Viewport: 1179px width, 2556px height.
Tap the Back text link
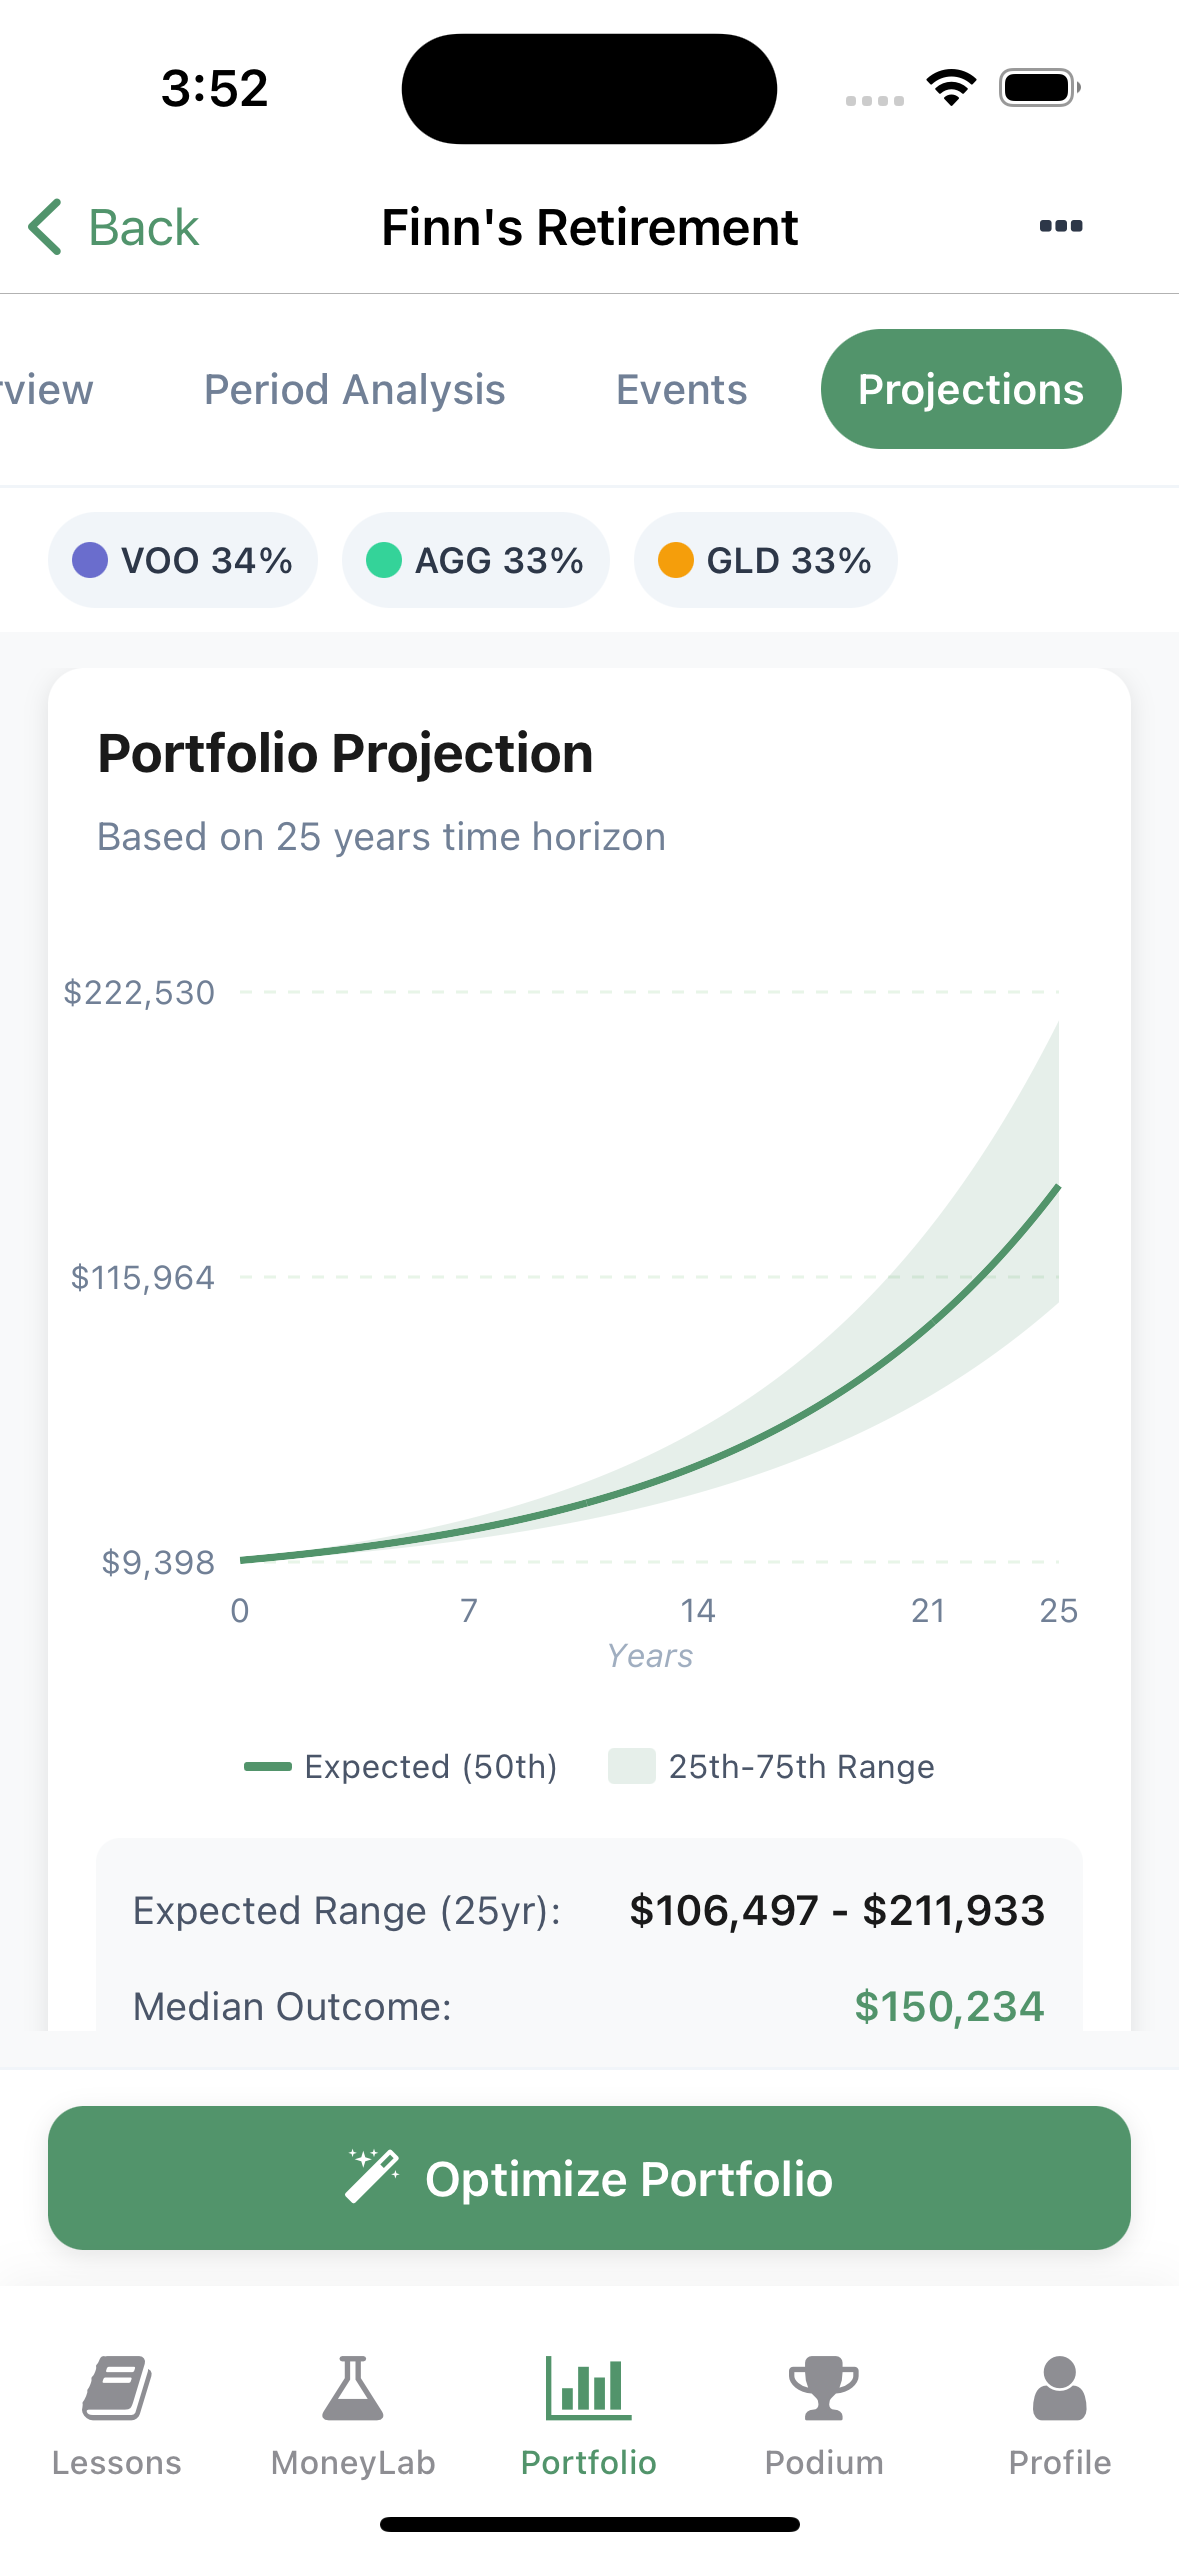coord(143,228)
